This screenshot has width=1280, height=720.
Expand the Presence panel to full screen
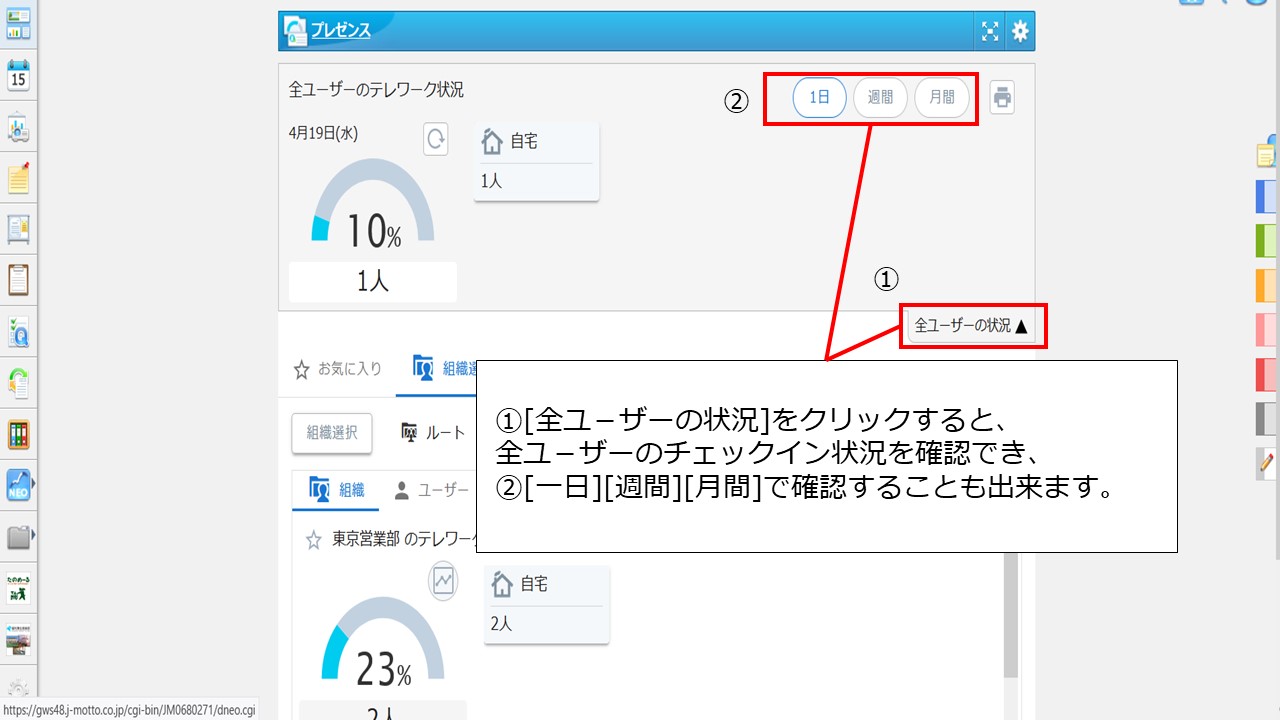(990, 31)
